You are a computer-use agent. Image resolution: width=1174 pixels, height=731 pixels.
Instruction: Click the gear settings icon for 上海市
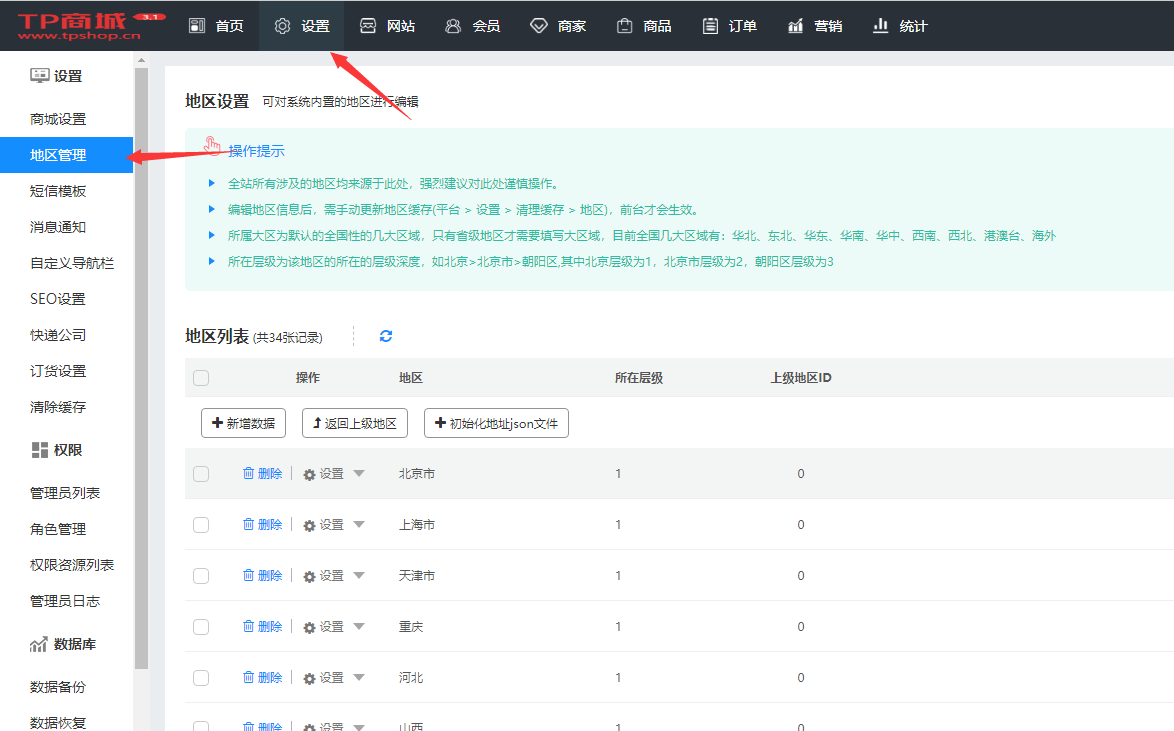[x=309, y=525]
